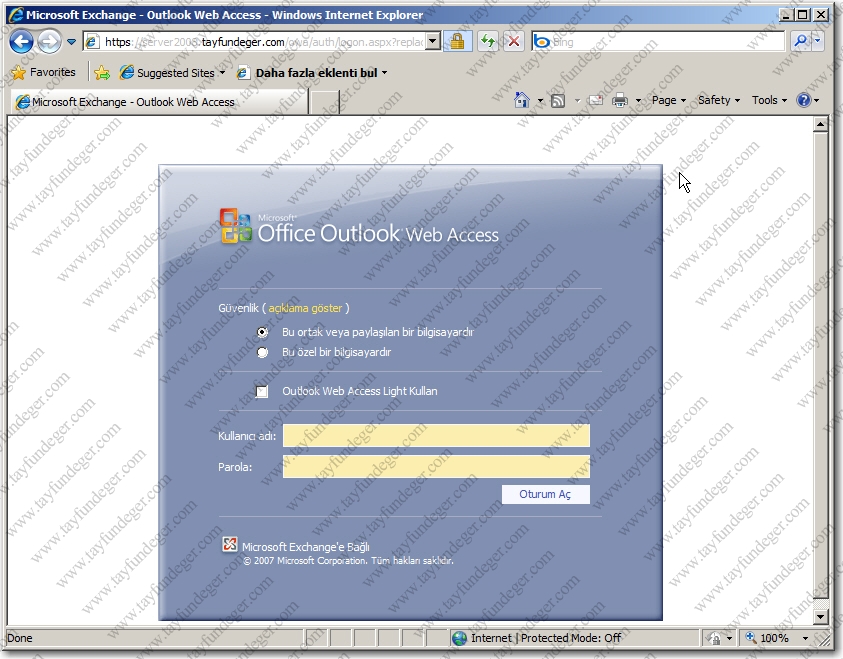
Task: Click the blue Help question mark icon
Action: click(x=803, y=100)
